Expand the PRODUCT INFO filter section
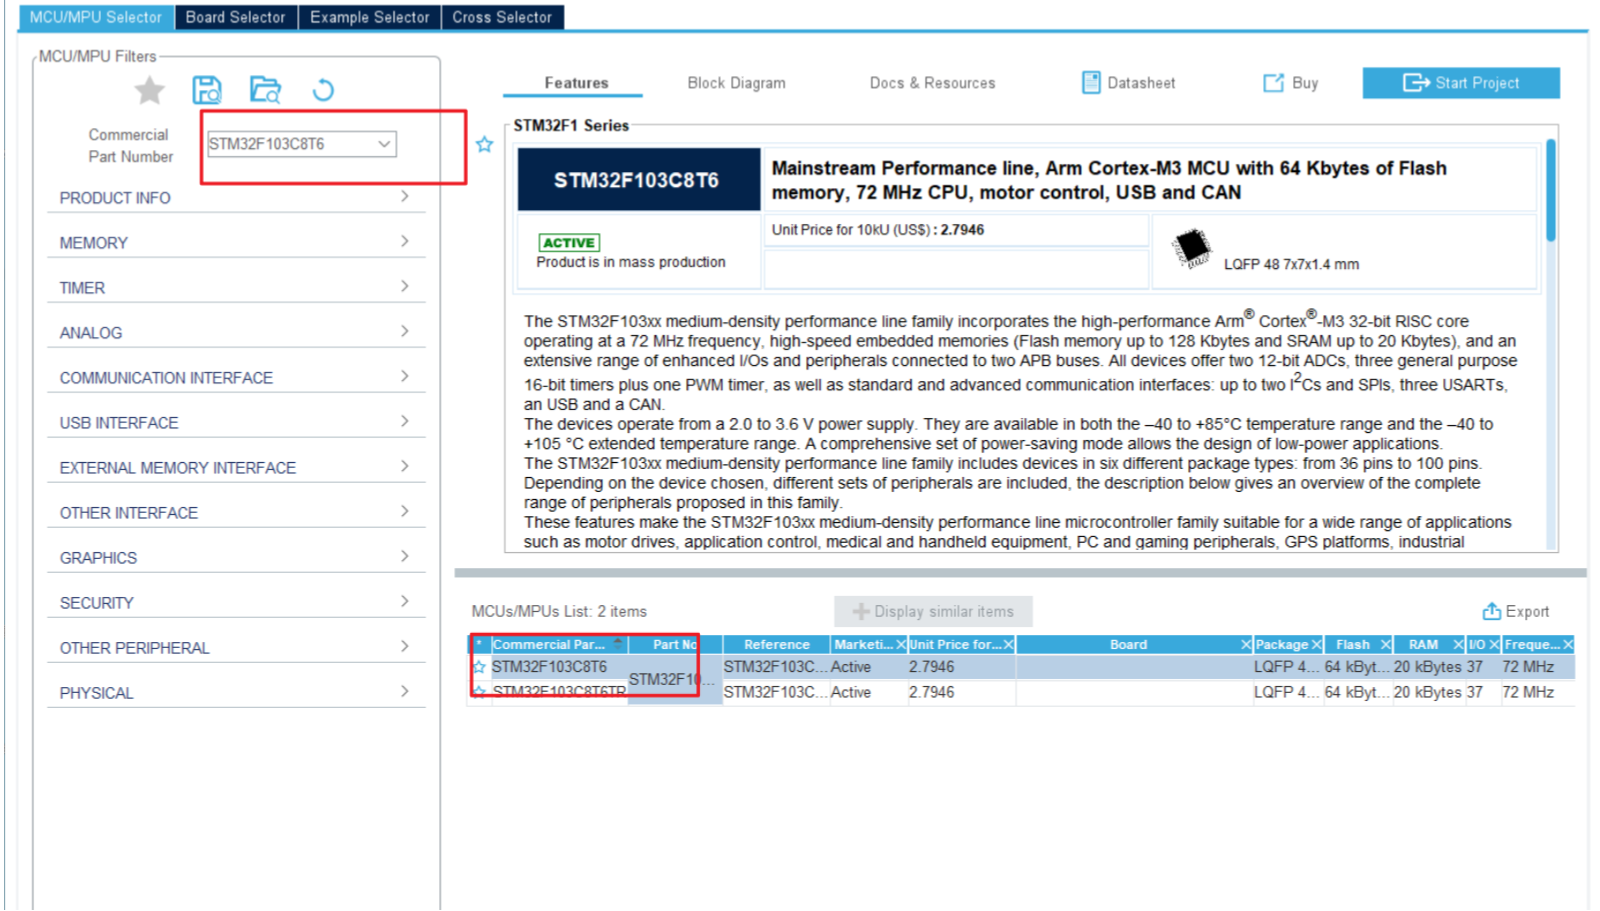This screenshot has height=911, width=1600. point(236,197)
